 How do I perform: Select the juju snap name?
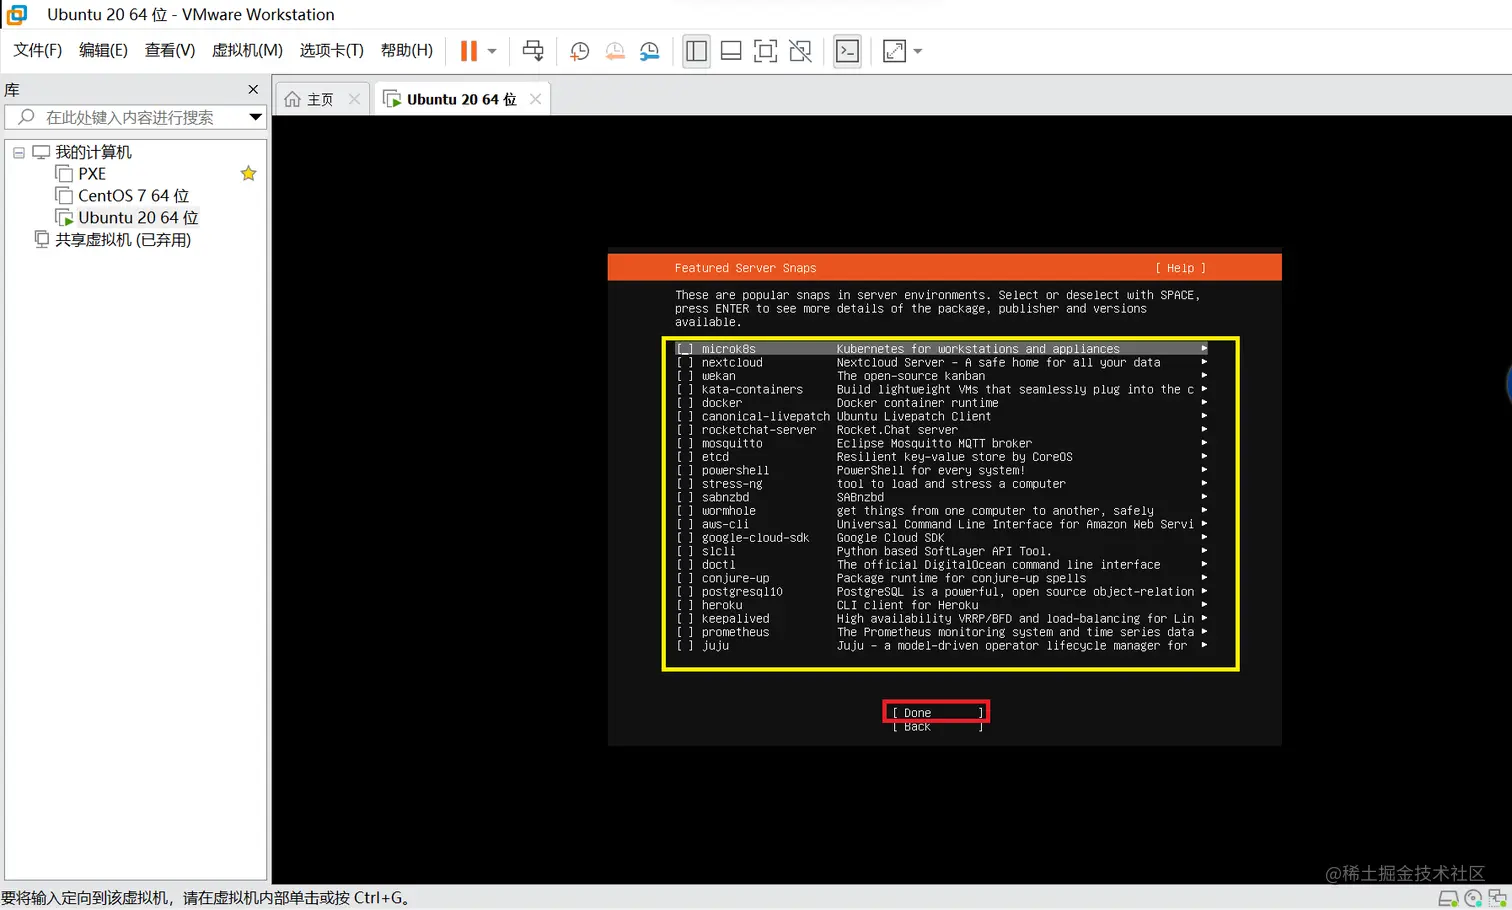pyautogui.click(x=715, y=646)
